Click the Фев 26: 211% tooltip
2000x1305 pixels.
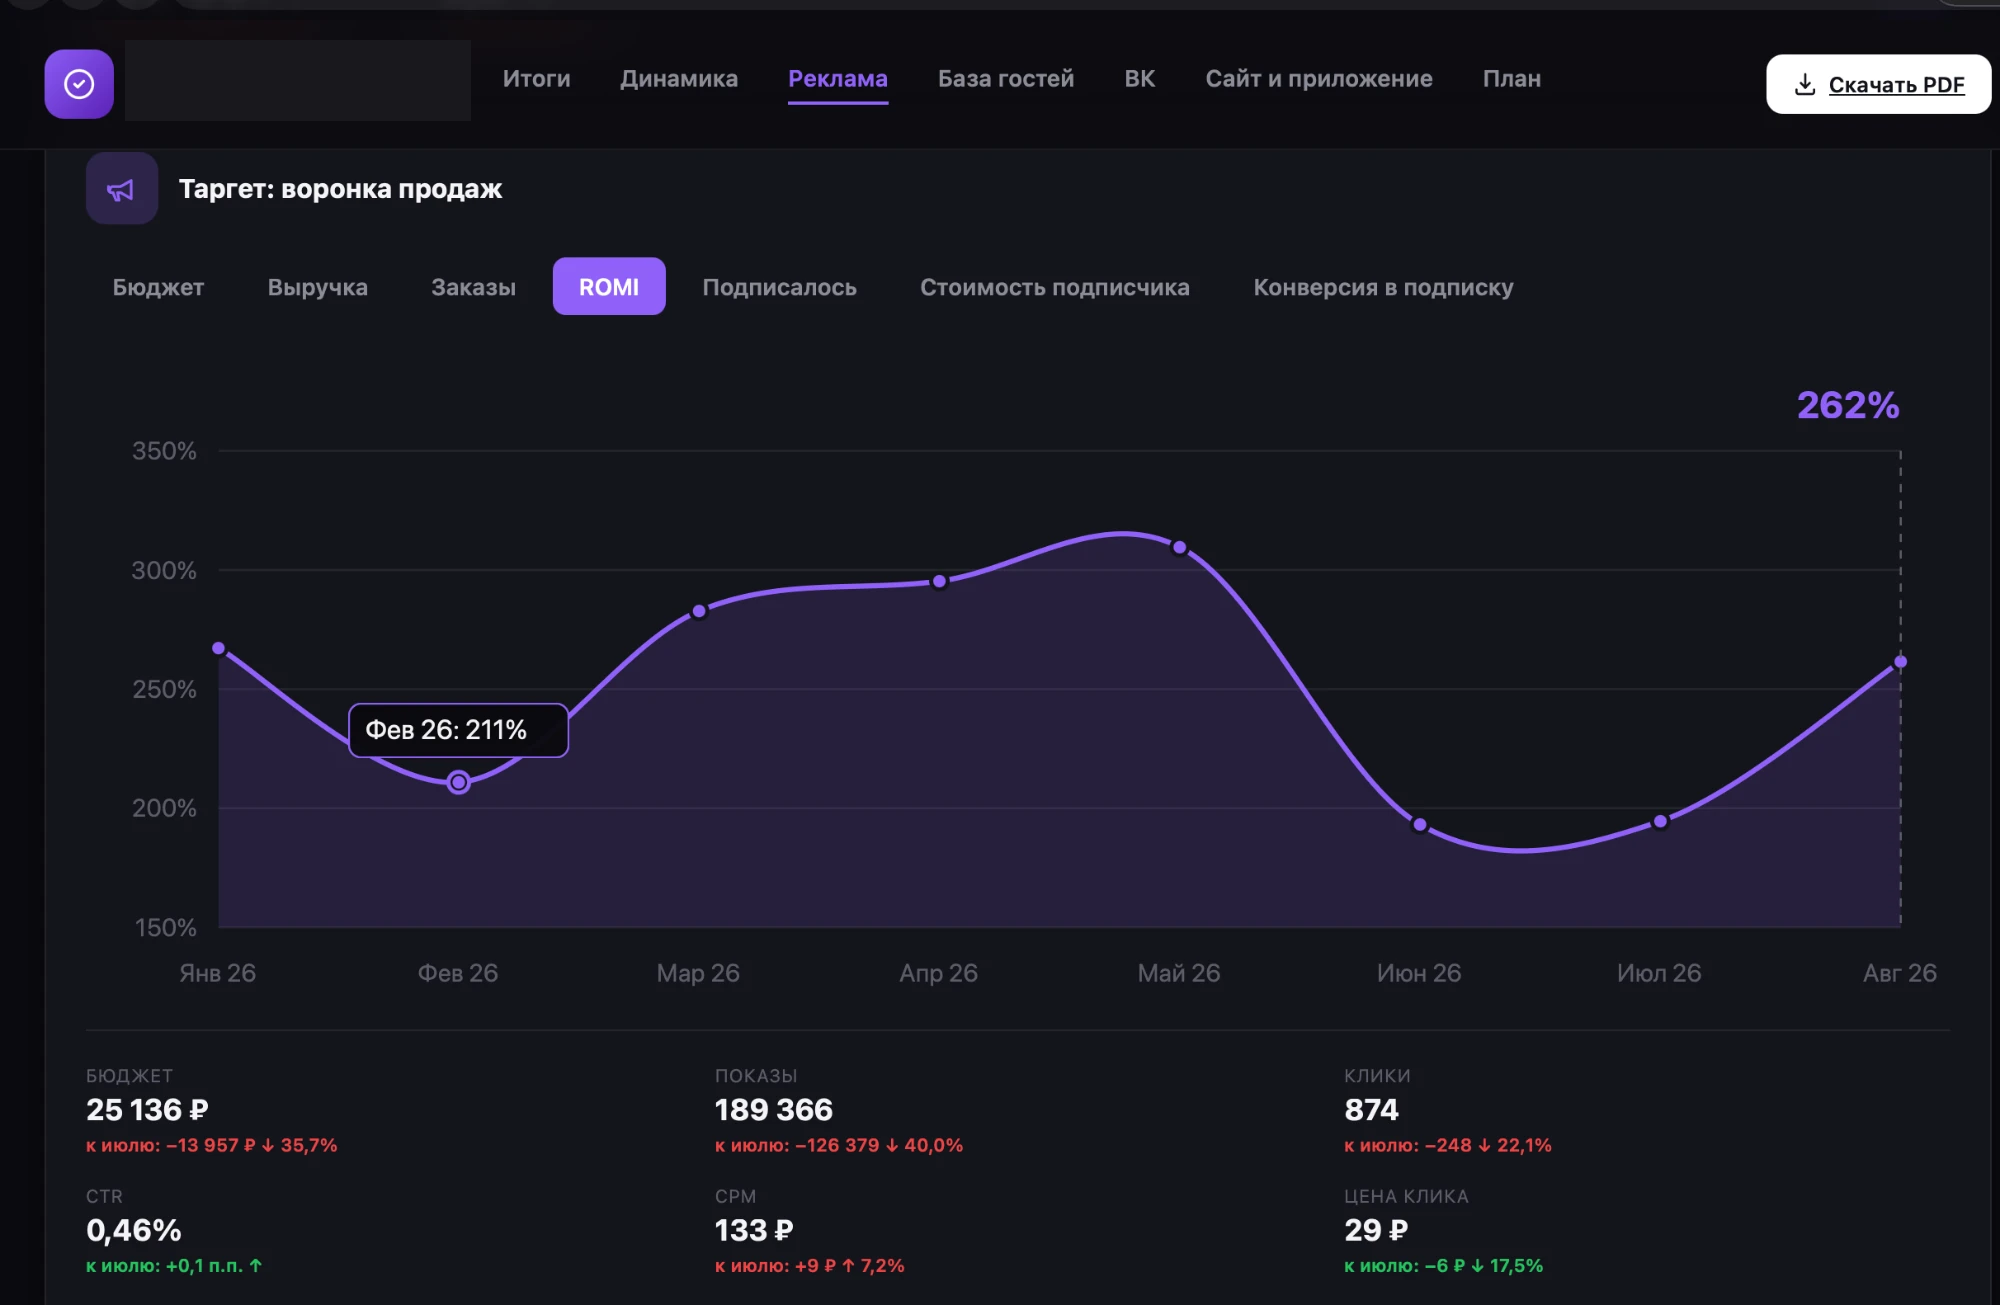tap(458, 730)
